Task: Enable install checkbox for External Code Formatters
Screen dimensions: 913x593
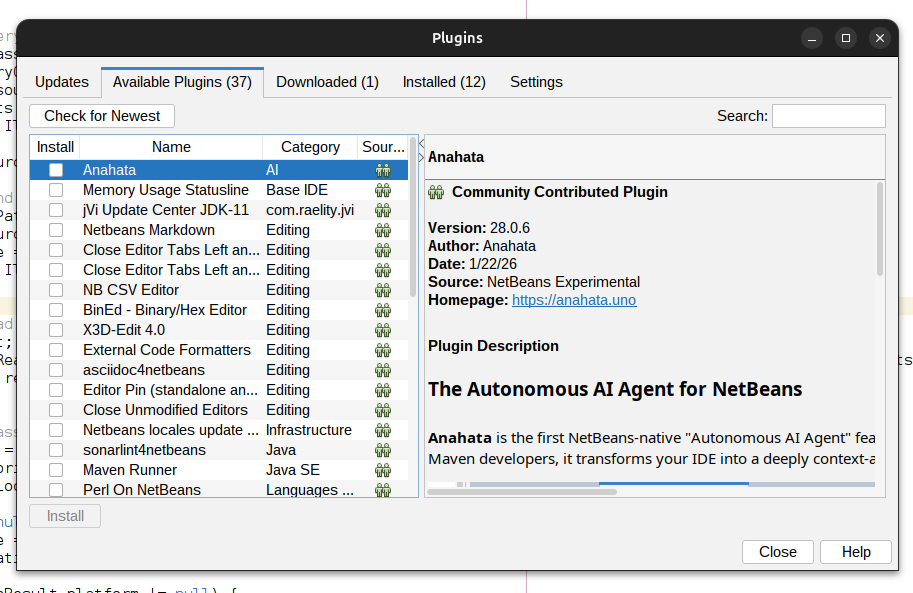Action: [56, 350]
